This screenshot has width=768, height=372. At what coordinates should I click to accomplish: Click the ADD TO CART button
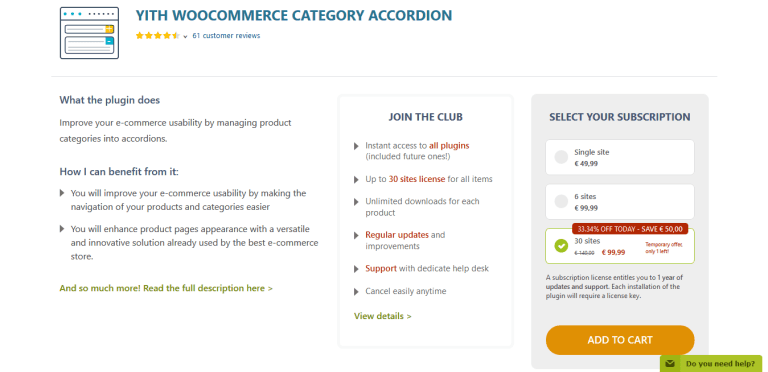tap(620, 340)
